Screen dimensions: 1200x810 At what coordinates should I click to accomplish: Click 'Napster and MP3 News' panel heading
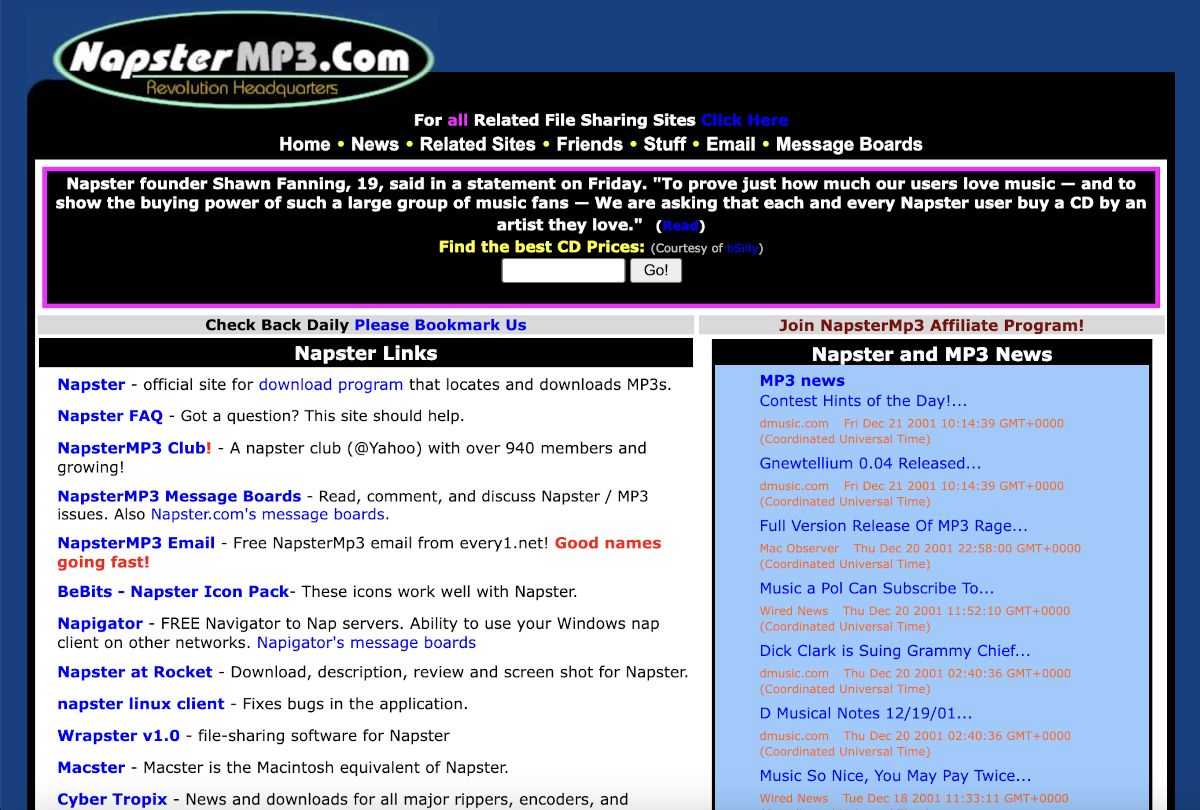932,354
